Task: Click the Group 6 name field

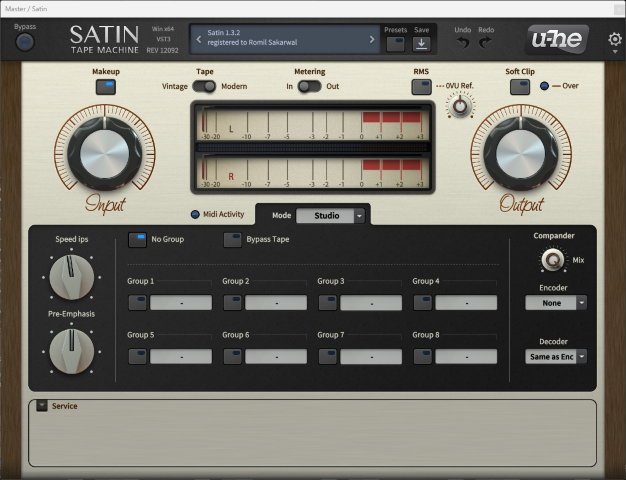Action: (x=276, y=357)
